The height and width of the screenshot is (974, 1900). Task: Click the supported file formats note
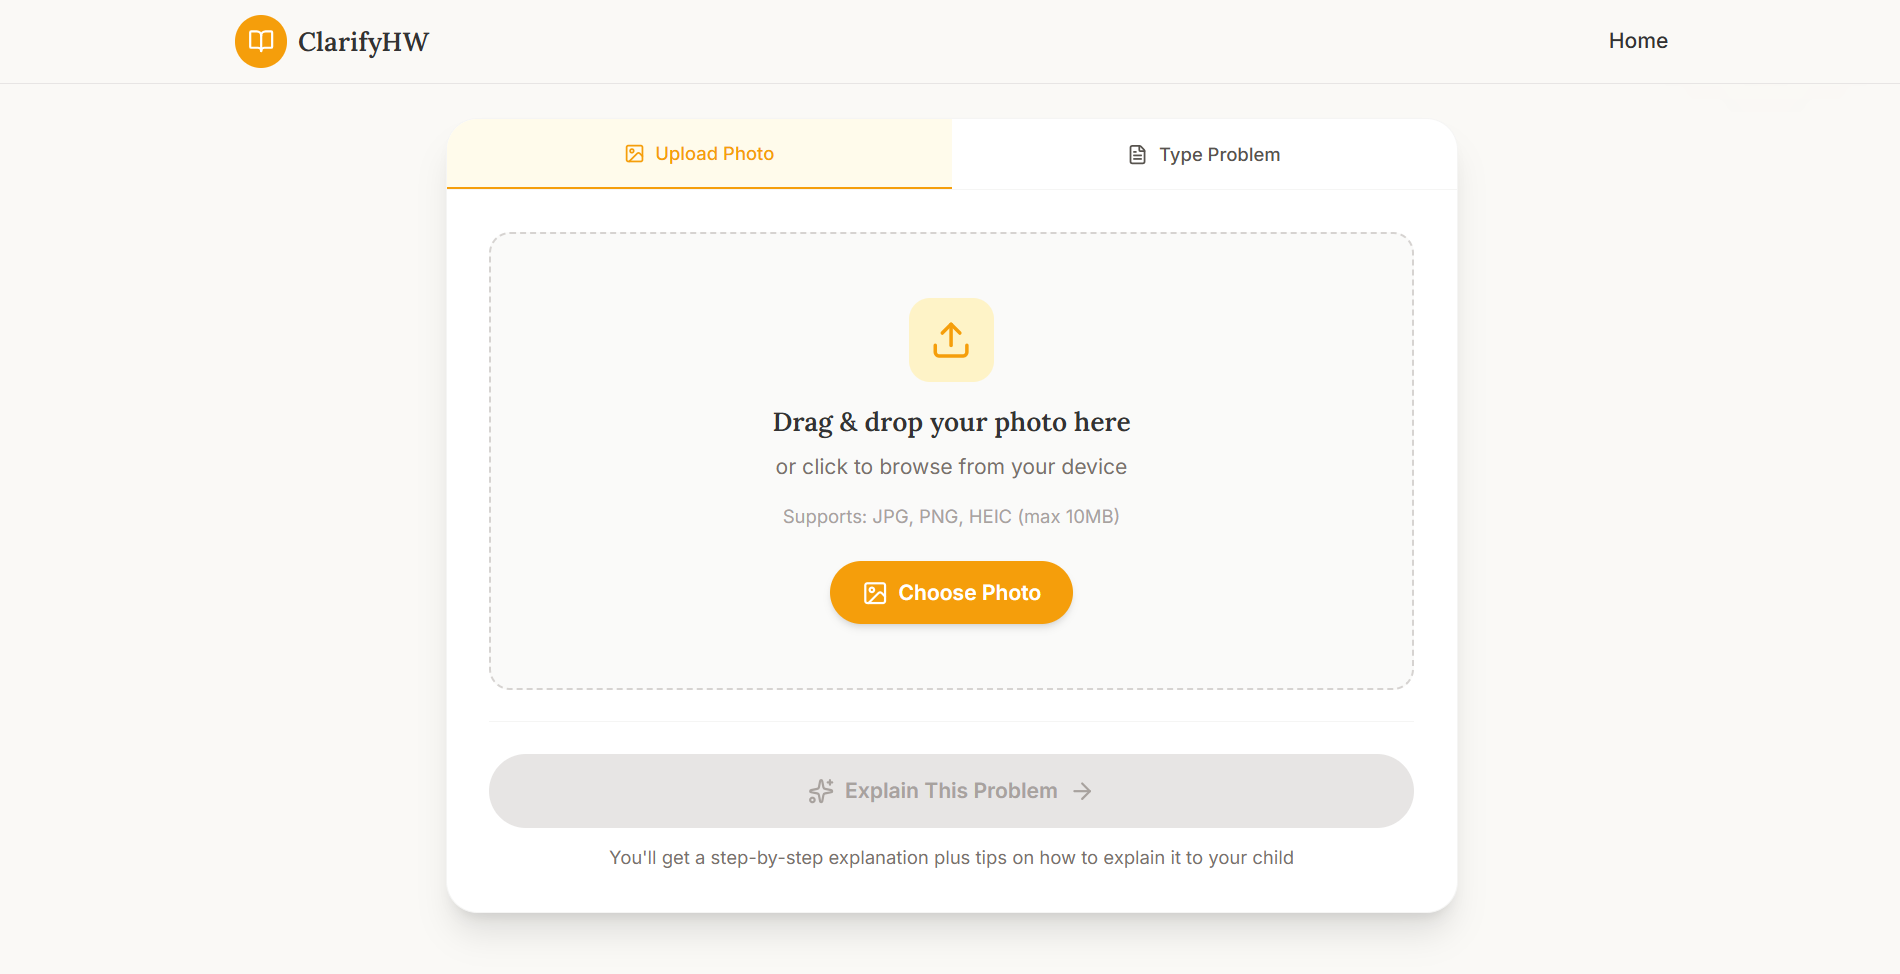[x=951, y=517]
